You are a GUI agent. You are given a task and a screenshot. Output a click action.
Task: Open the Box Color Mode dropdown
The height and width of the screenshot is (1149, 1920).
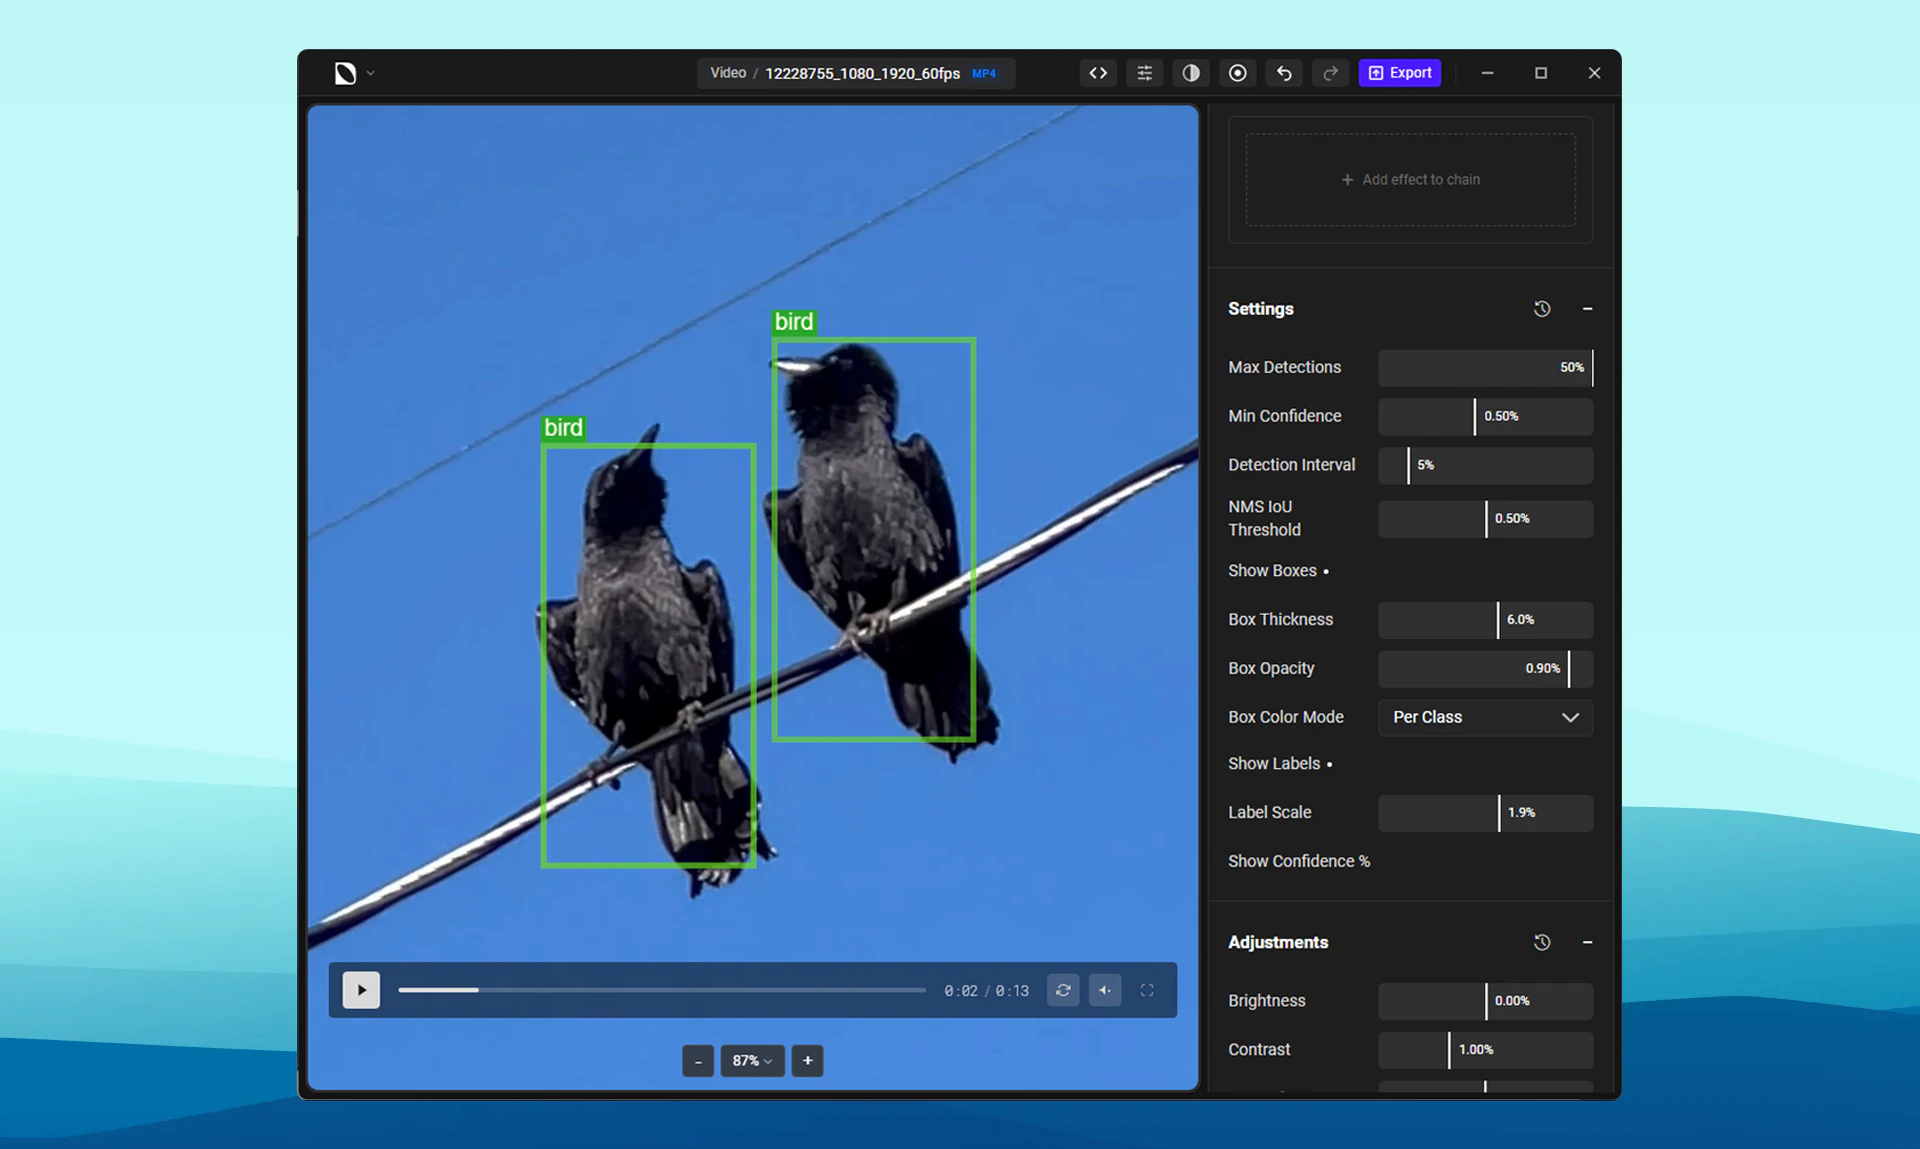point(1485,717)
